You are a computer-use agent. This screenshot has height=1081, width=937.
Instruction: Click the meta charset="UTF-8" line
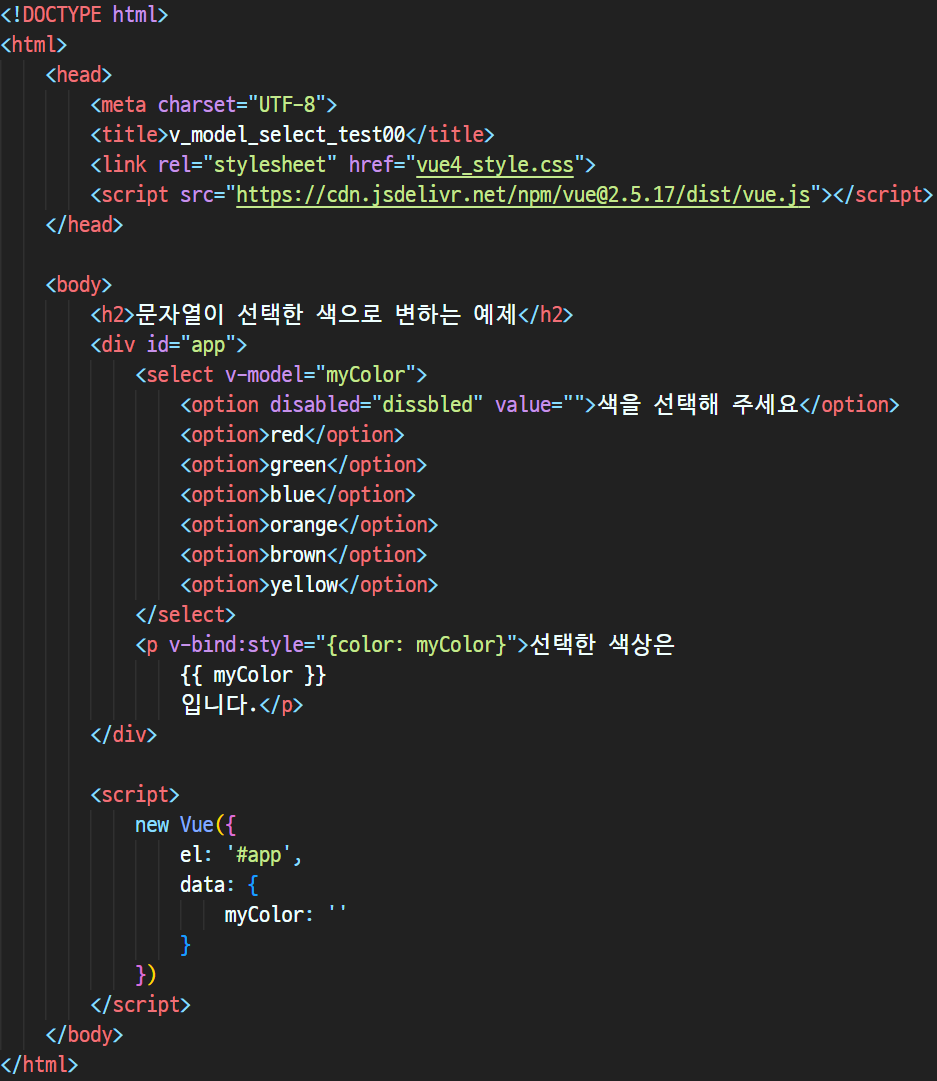[214, 105]
